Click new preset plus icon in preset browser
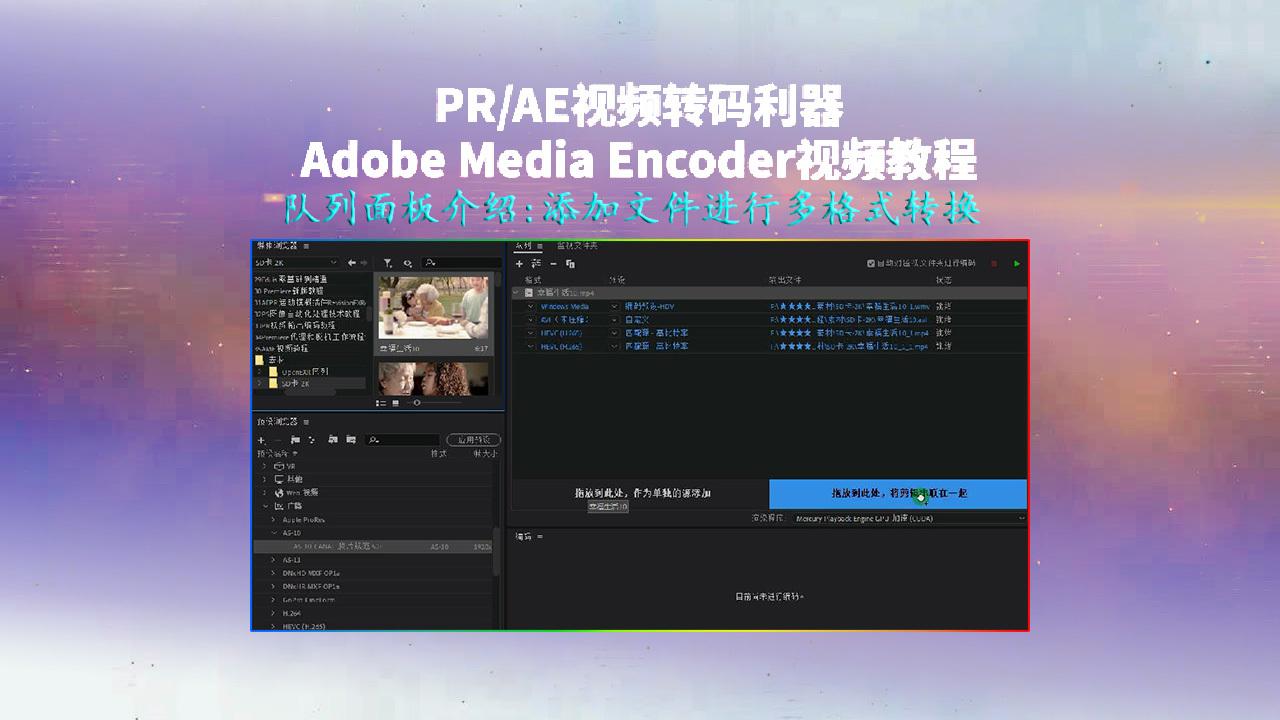Image resolution: width=1280 pixels, height=720 pixels. tap(261, 439)
